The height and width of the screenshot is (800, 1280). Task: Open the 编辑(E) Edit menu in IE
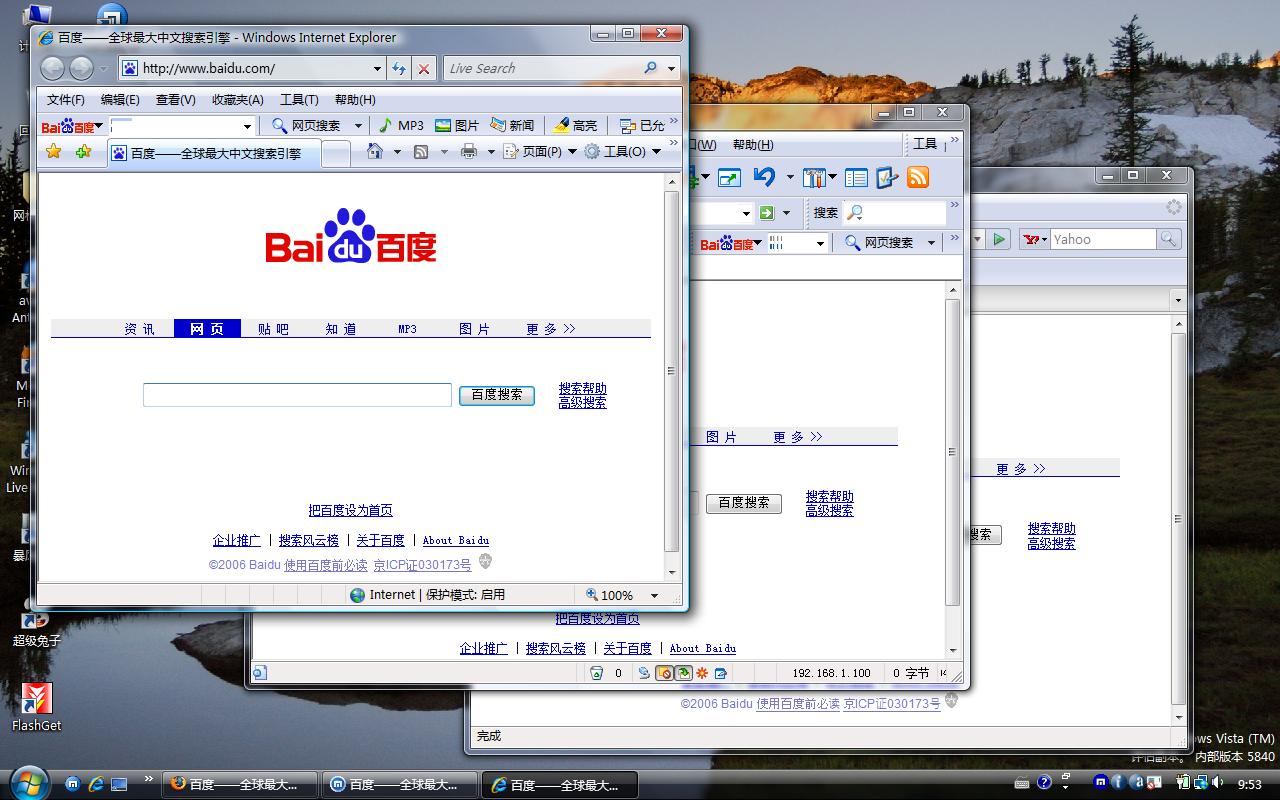click(x=120, y=99)
